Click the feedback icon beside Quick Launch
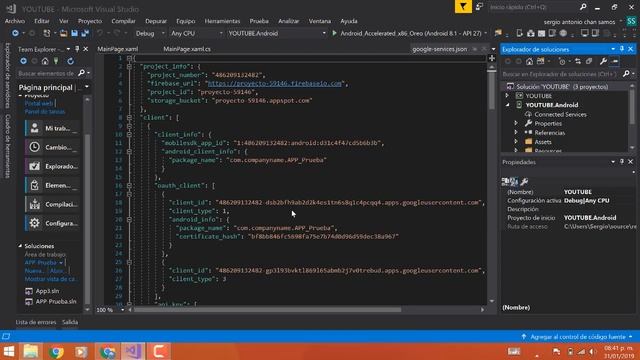 [x=479, y=7]
